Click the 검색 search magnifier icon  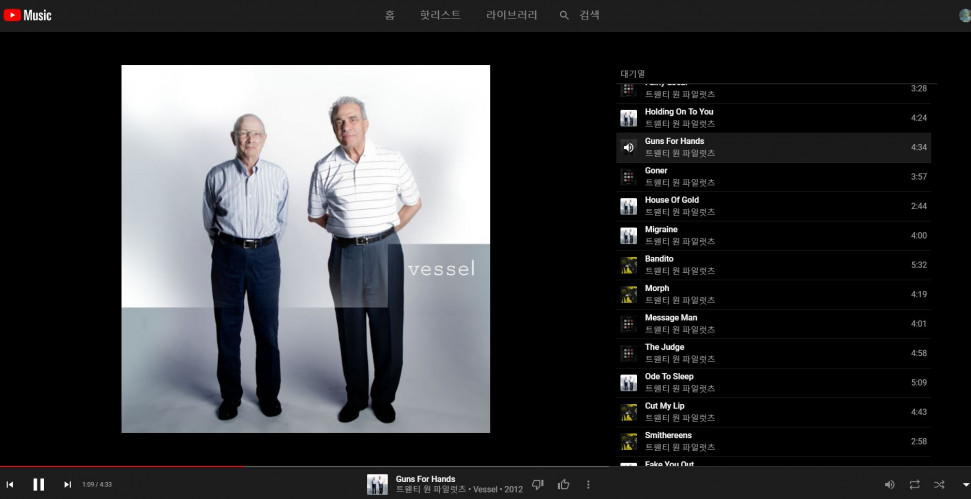564,15
